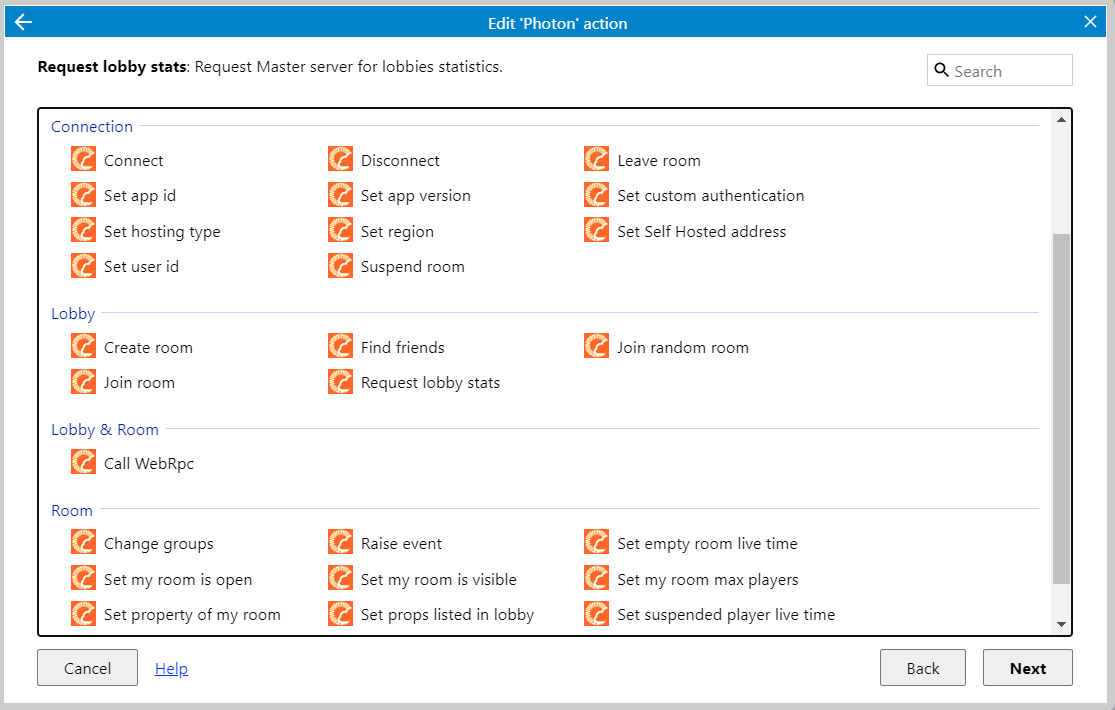Open the Help link
Screen dimensions: 1115x710
click(171, 668)
